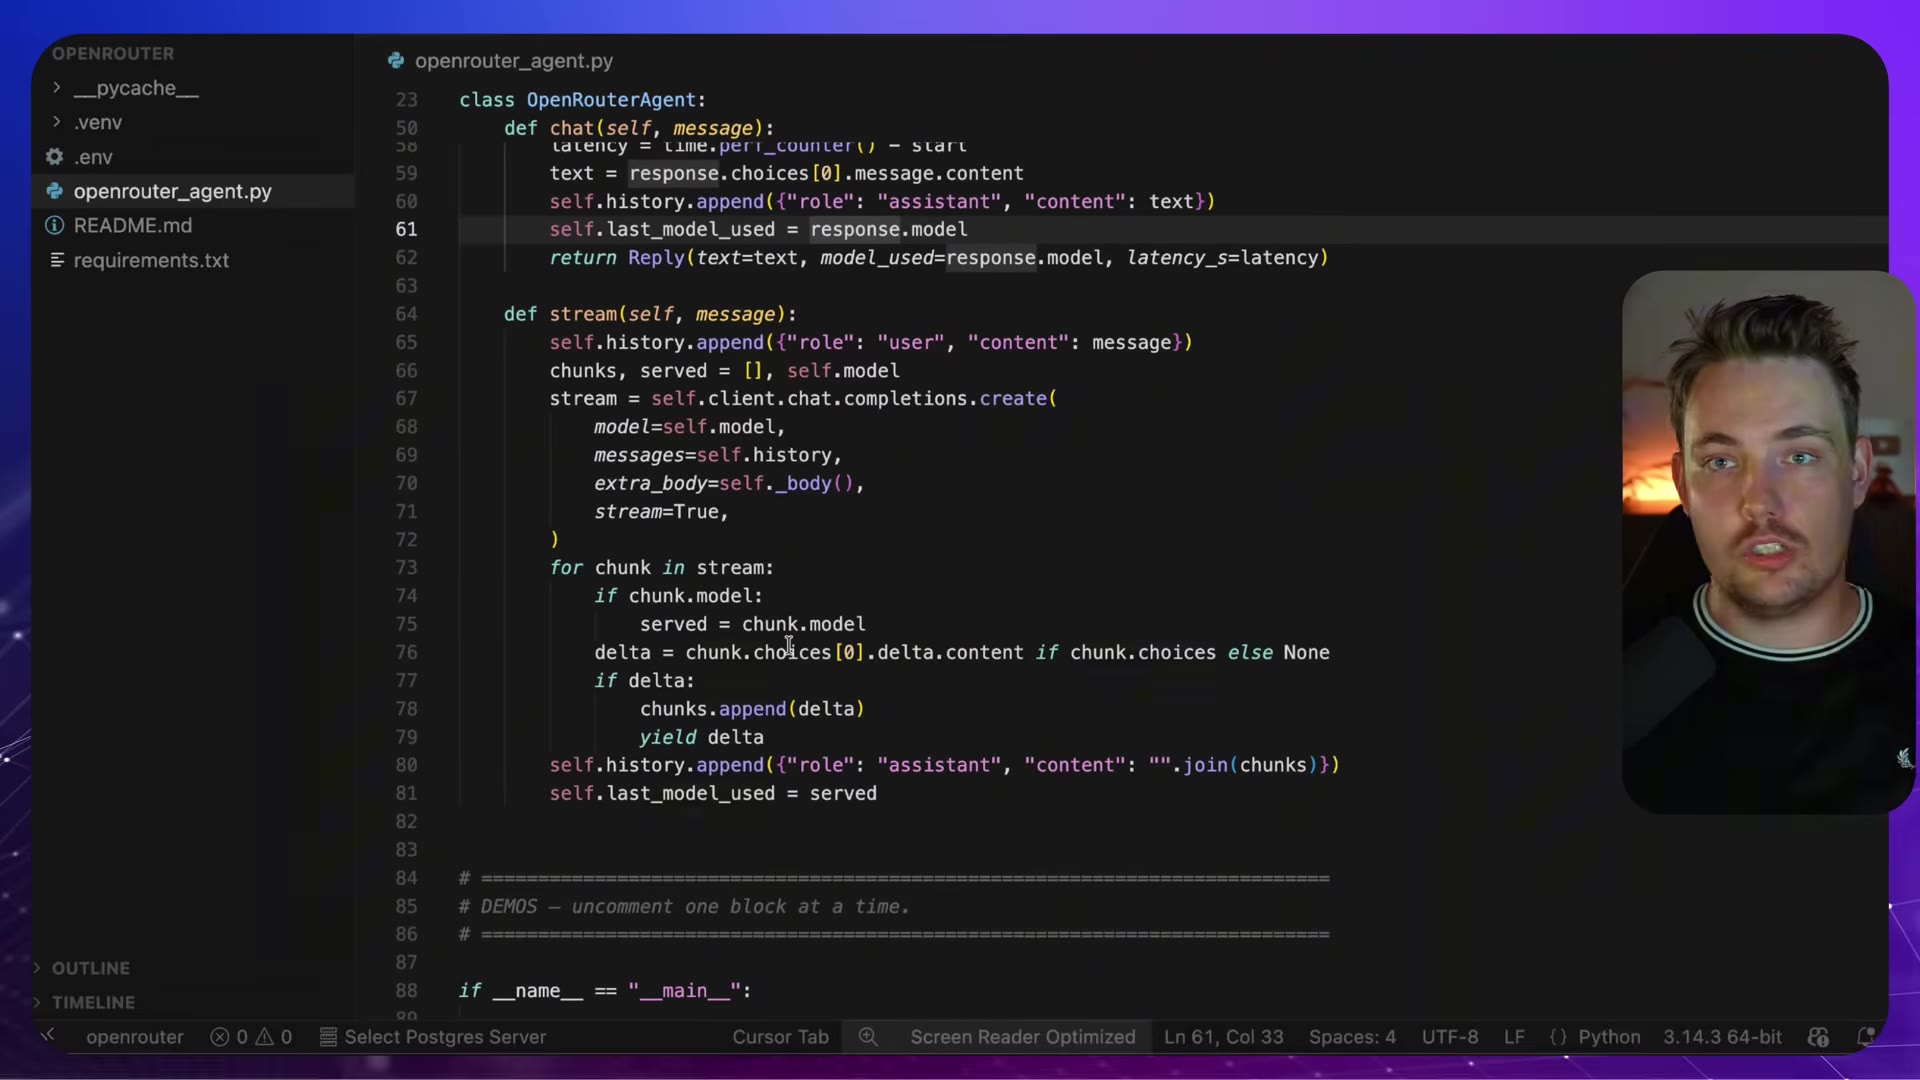Change indentation via Spaces: 4
The width and height of the screenshot is (1920, 1080).
point(1352,1037)
